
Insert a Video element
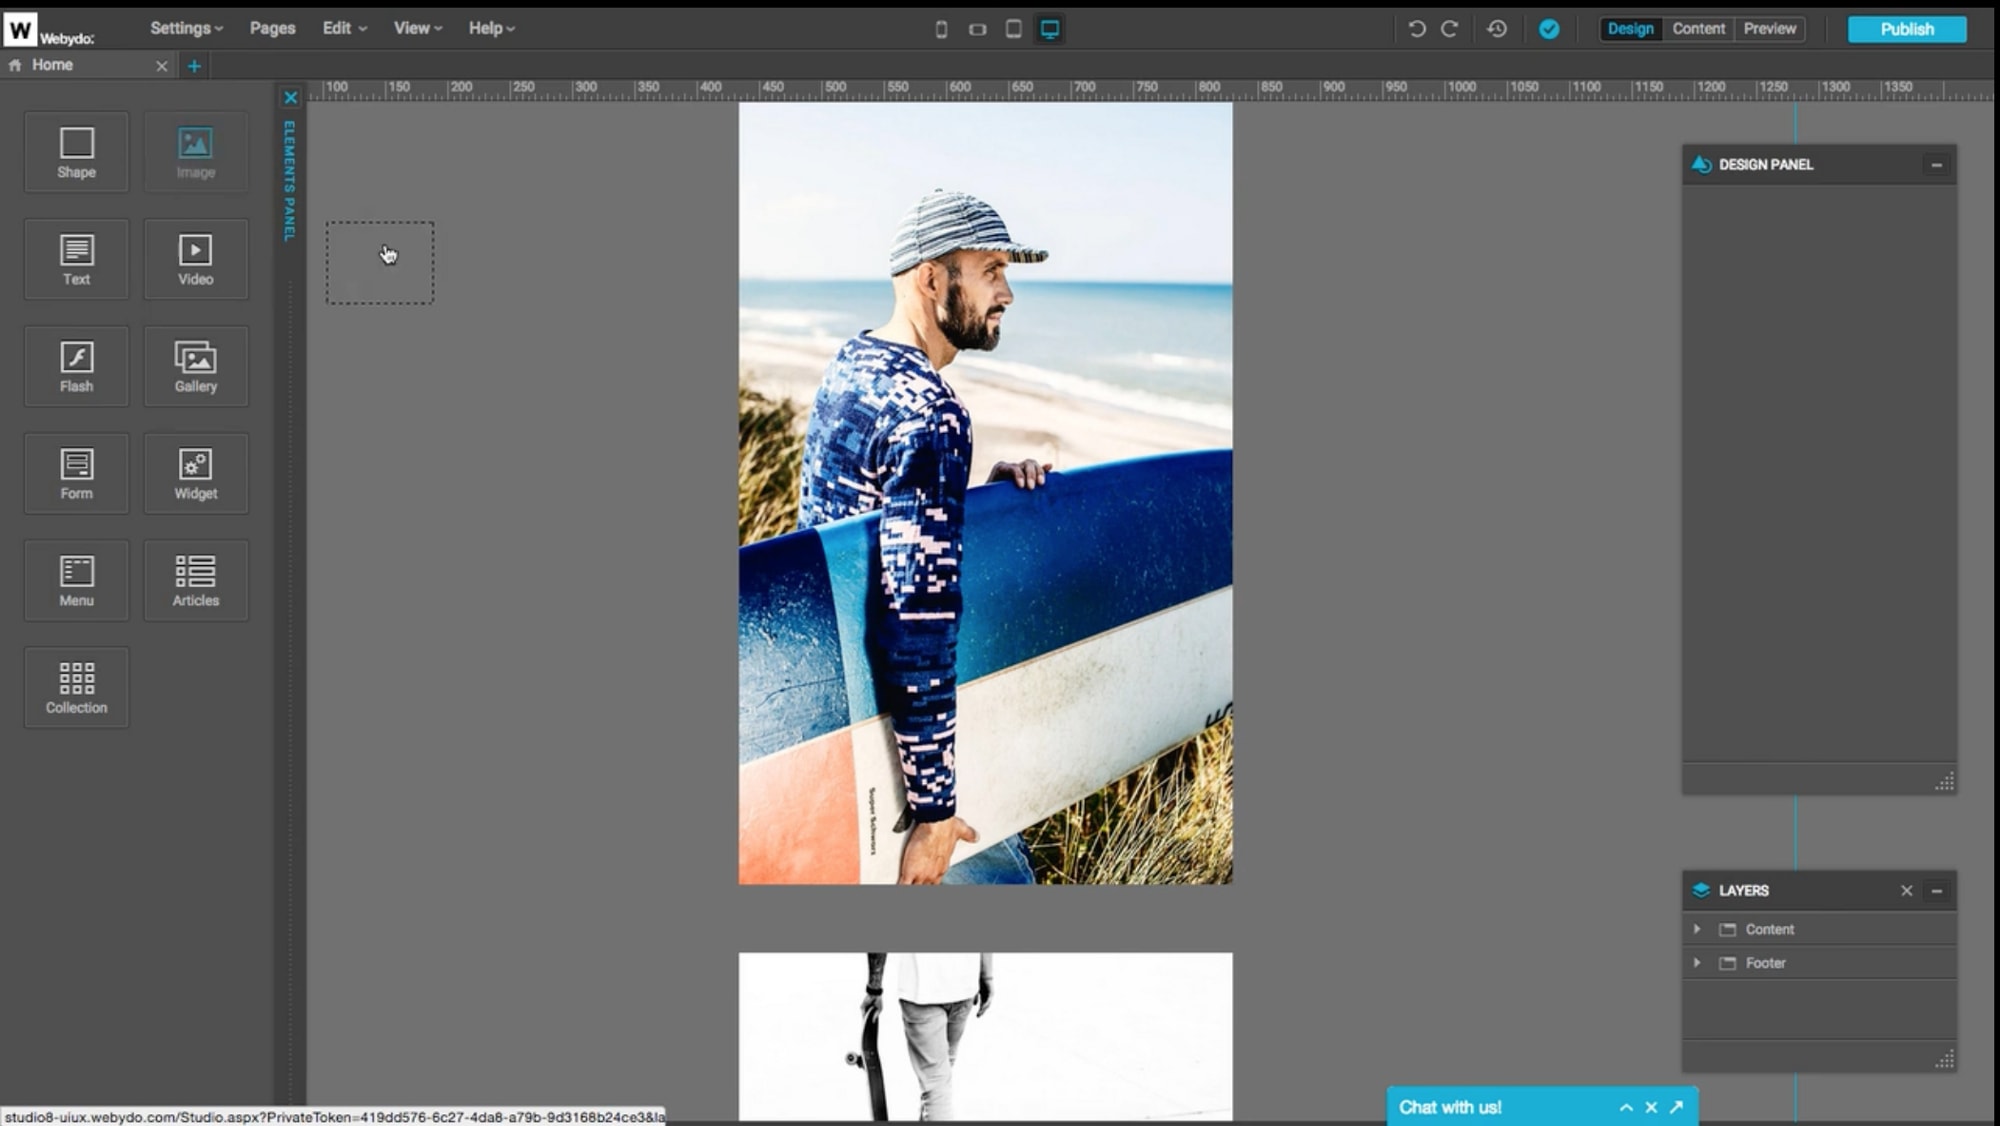[x=195, y=259]
